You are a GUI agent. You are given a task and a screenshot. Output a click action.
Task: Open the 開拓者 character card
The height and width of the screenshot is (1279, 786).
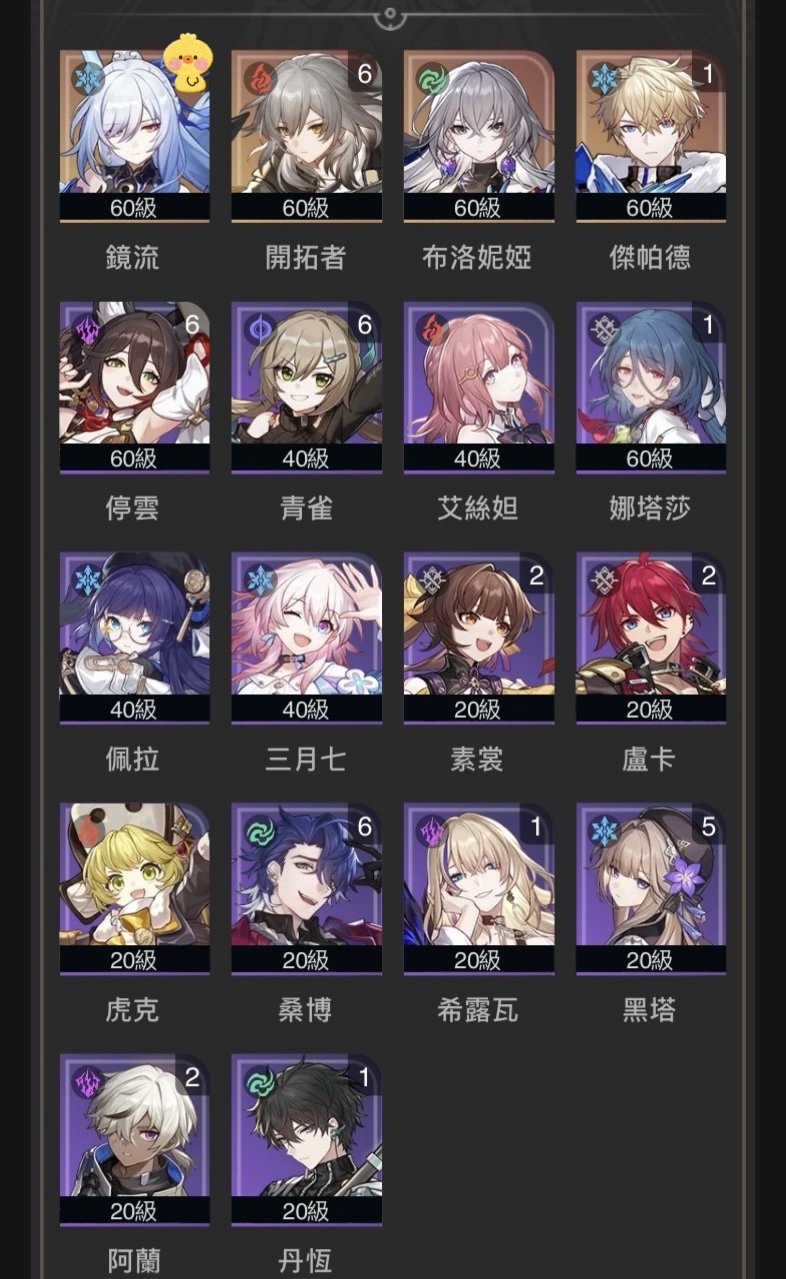coord(306,136)
